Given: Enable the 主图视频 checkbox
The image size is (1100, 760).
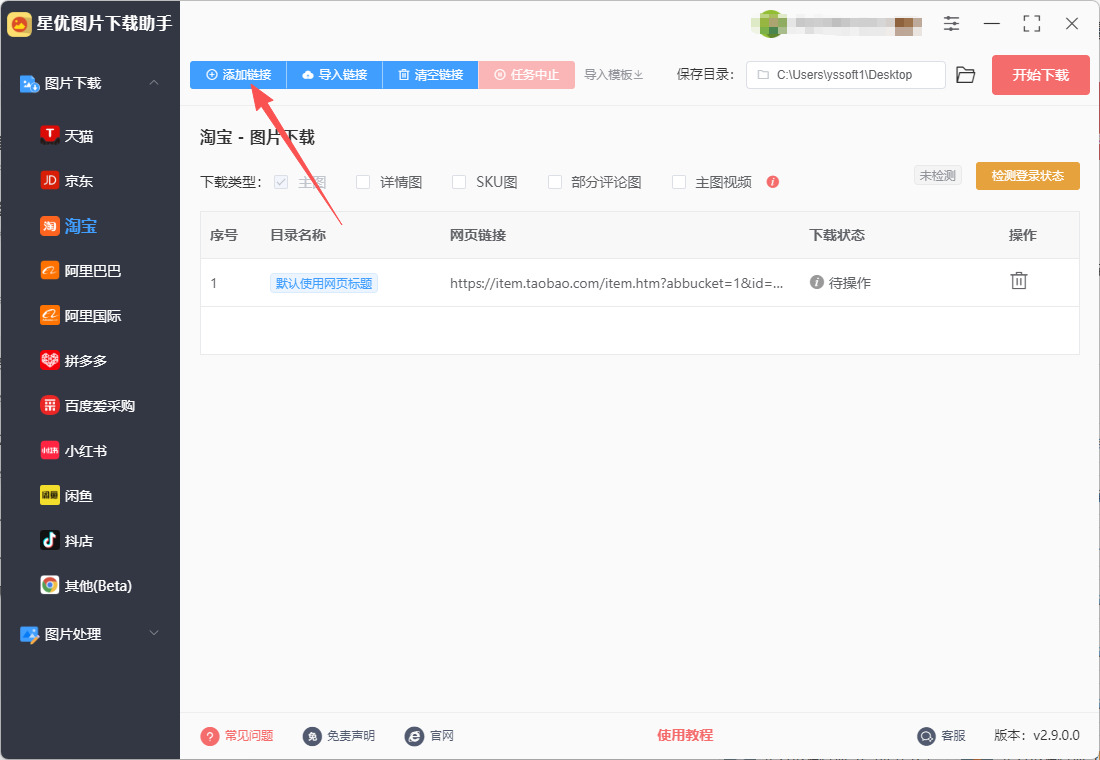Looking at the screenshot, I should pos(678,182).
